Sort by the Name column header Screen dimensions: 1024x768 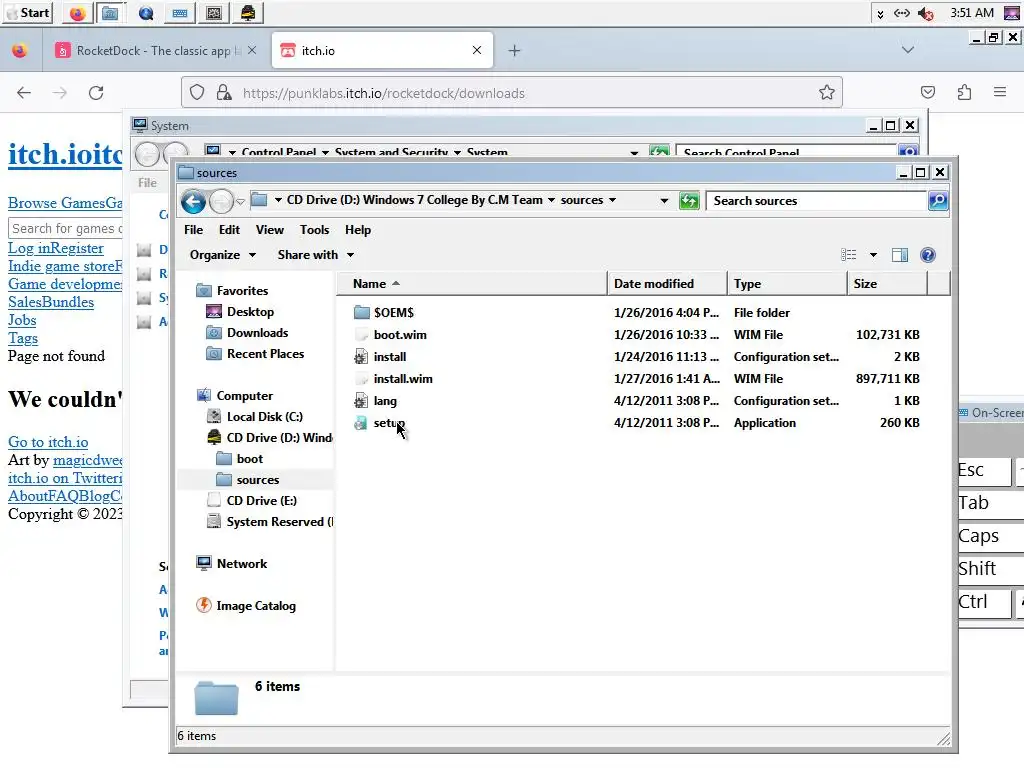coord(472,284)
